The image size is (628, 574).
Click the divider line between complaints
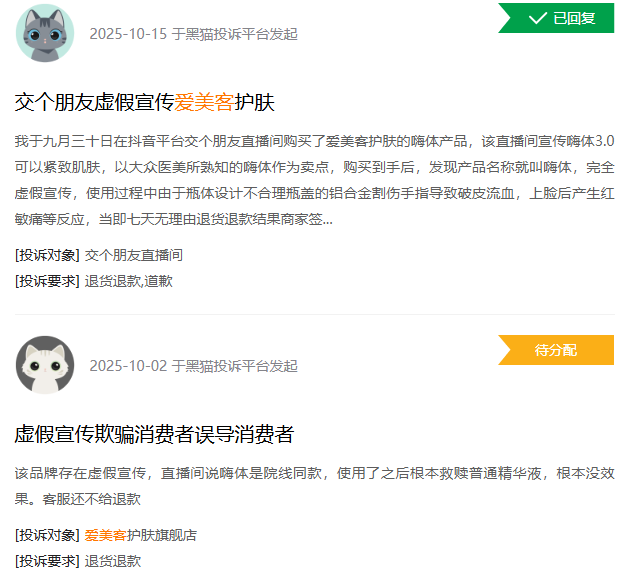(314, 314)
